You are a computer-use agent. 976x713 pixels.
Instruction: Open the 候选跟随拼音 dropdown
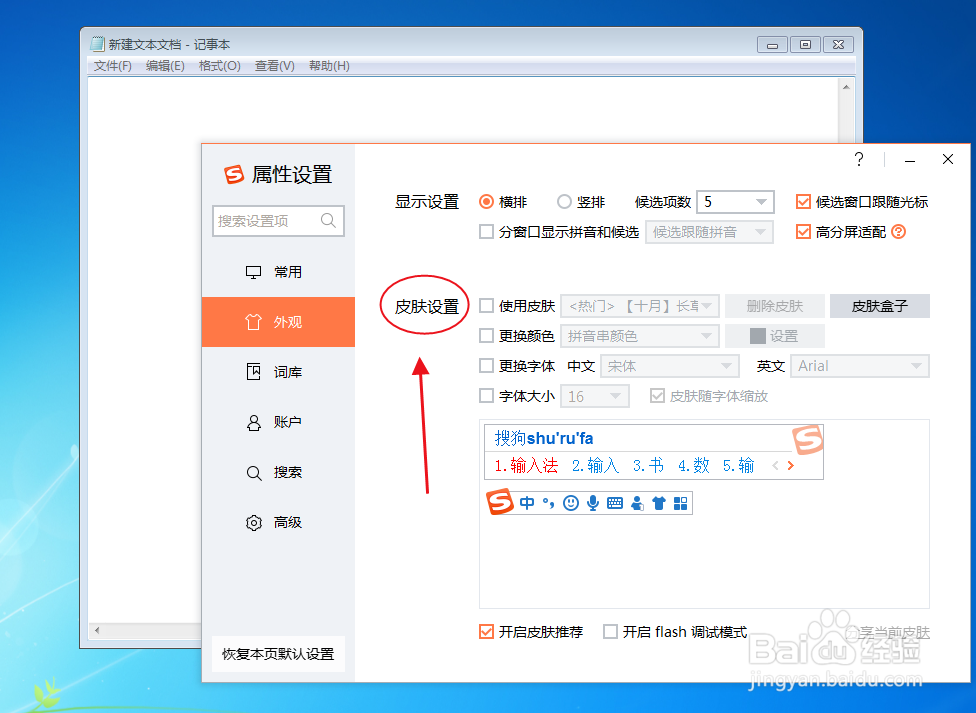(x=710, y=232)
